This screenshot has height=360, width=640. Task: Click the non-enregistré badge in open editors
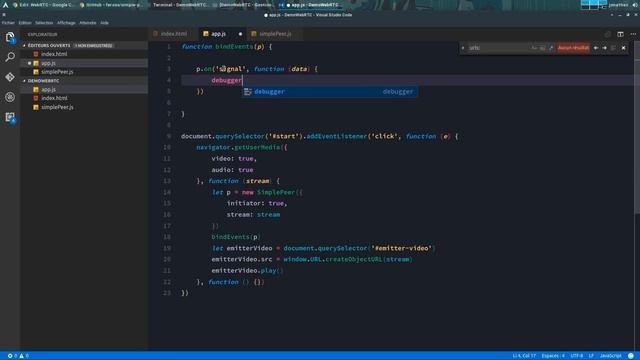click(x=93, y=46)
